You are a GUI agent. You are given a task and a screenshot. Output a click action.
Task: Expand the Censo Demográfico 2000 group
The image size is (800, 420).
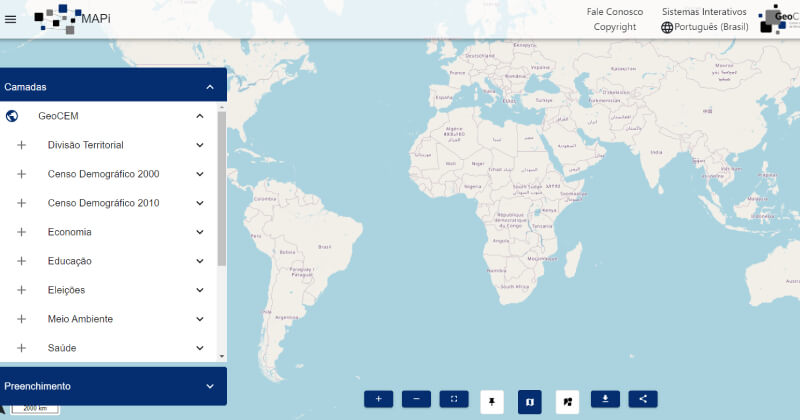pyautogui.click(x=200, y=174)
